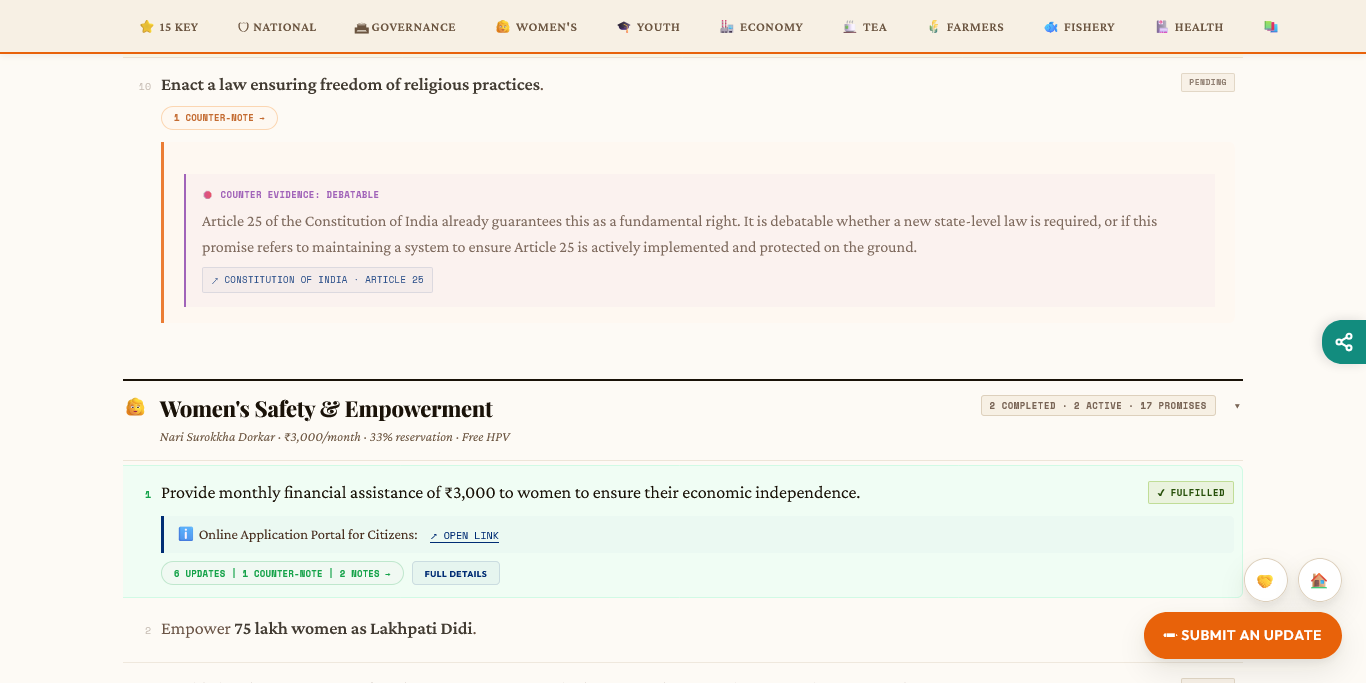
Task: Click the star icon beside 15 Key
Action: (146, 27)
